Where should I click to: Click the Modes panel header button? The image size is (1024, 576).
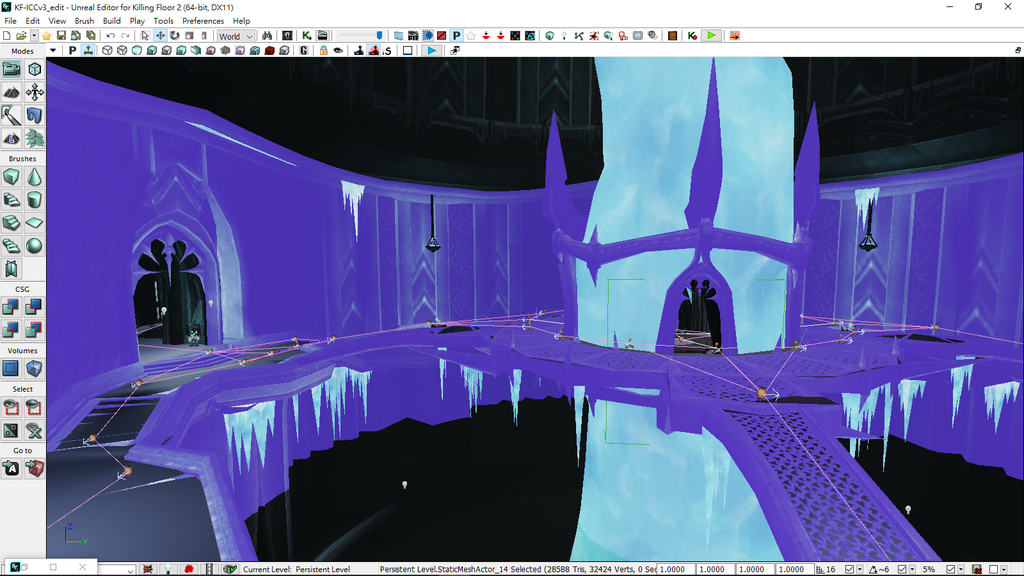click(x=22, y=51)
